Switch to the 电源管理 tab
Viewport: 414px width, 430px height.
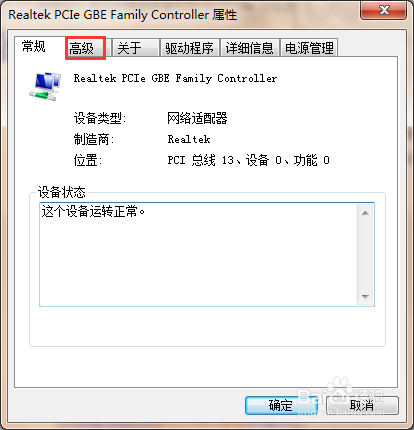(309, 48)
